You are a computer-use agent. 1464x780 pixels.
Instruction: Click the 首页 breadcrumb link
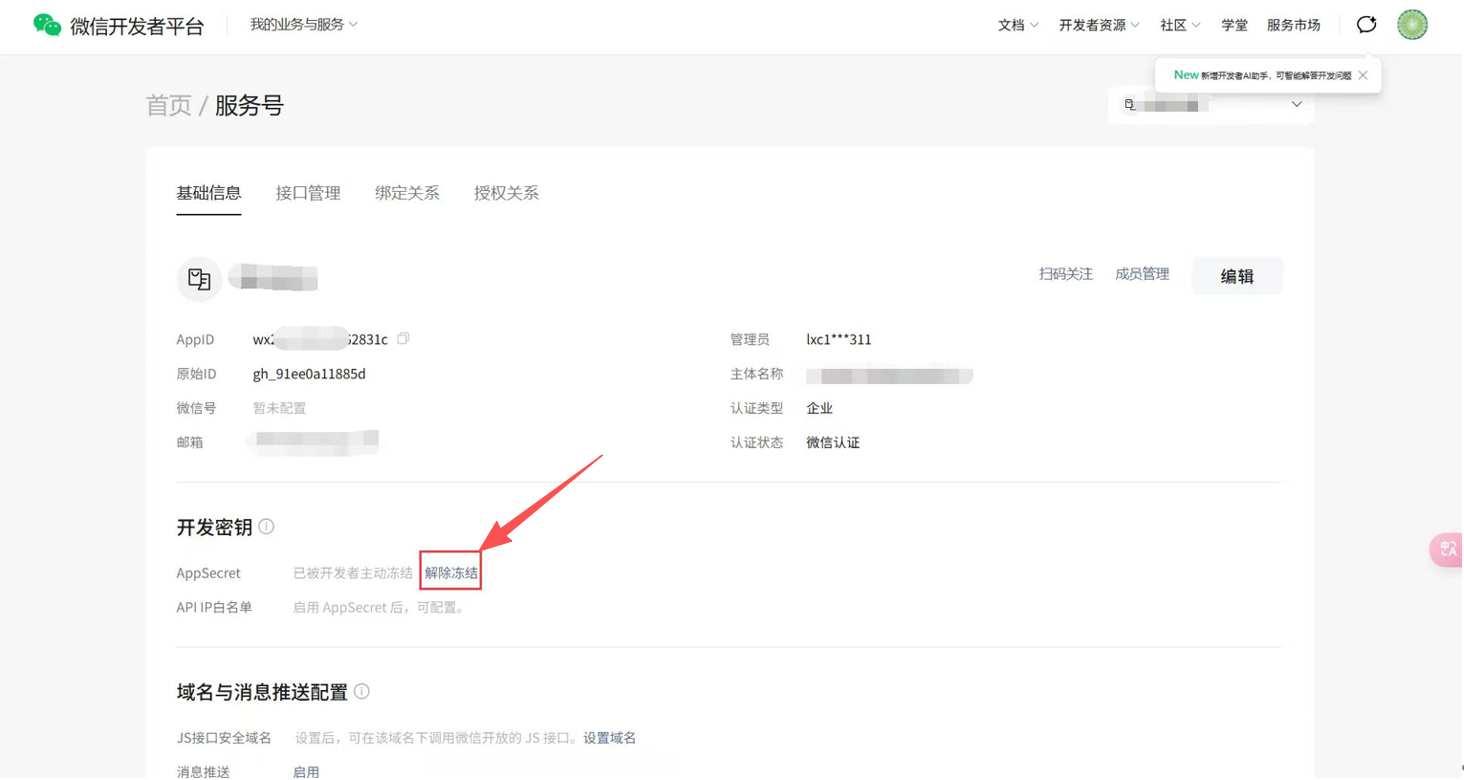(x=169, y=105)
